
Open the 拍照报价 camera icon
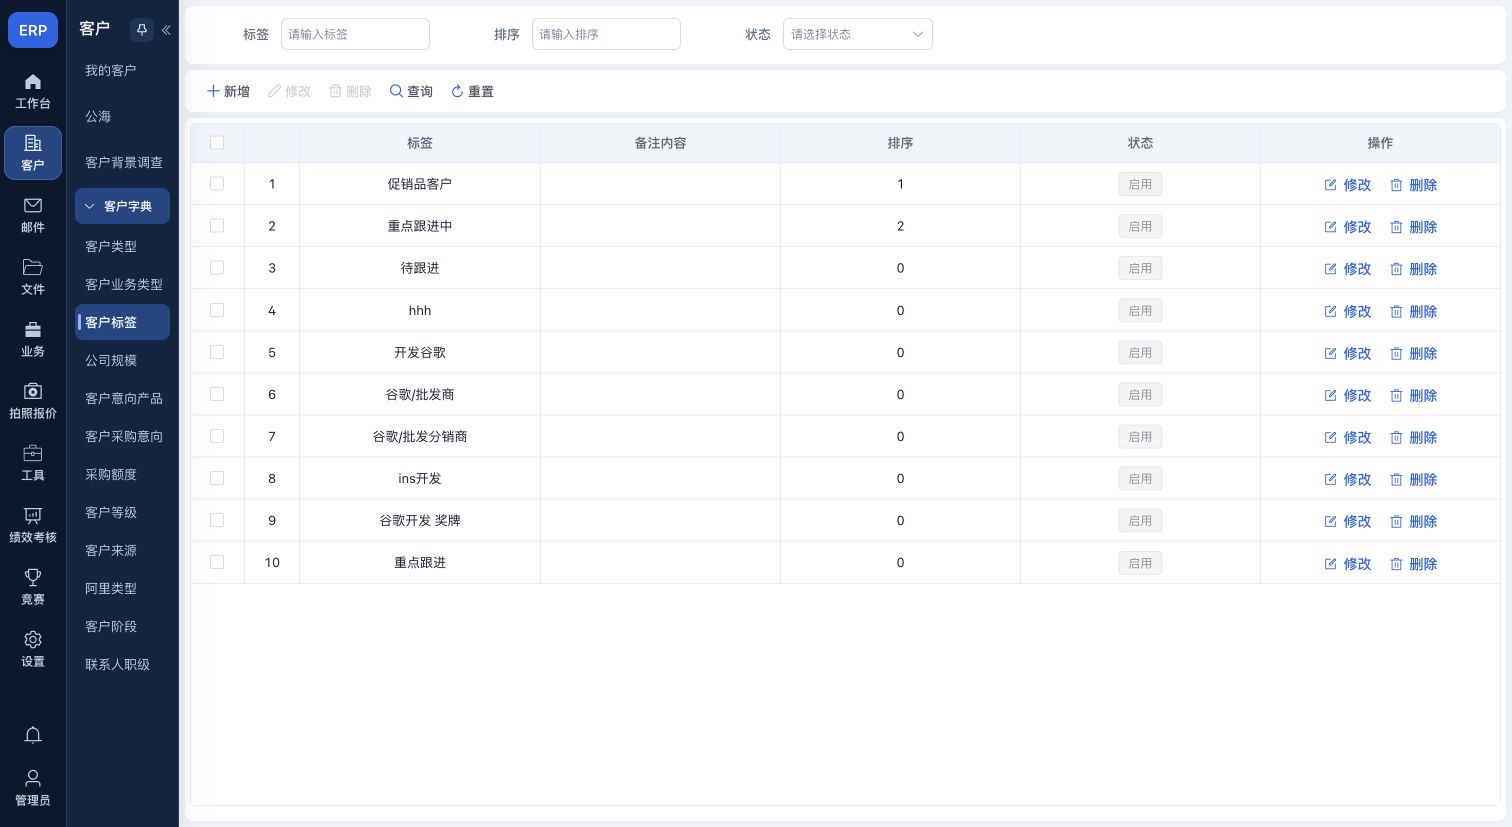point(33,391)
